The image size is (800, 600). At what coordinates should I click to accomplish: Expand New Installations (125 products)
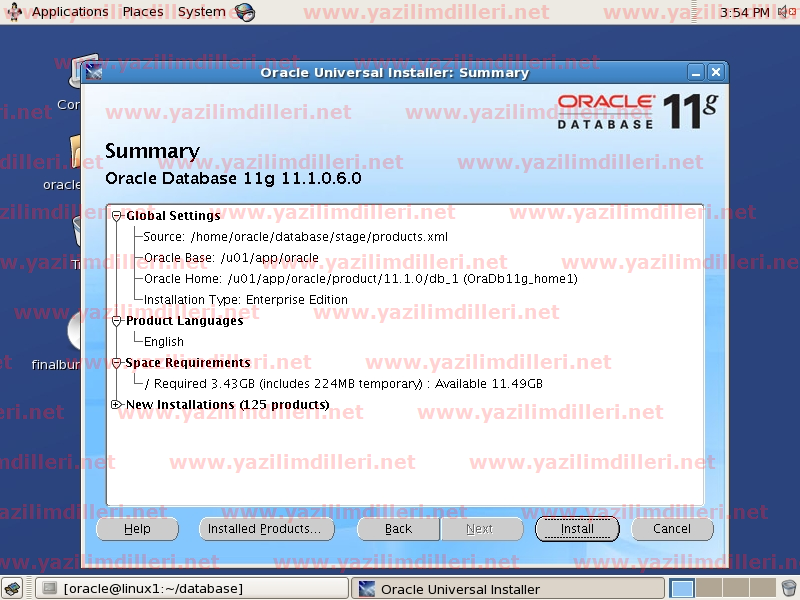pyautogui.click(x=117, y=405)
